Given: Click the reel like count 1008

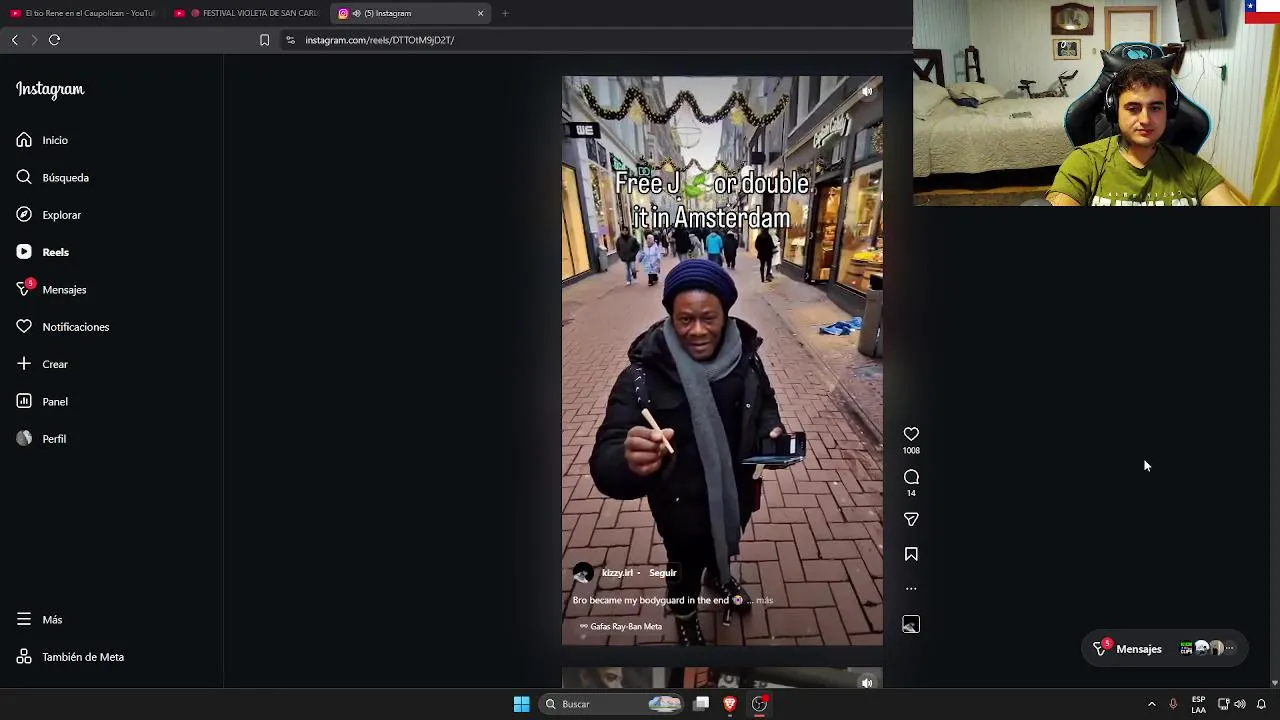Looking at the screenshot, I should click(x=911, y=451).
